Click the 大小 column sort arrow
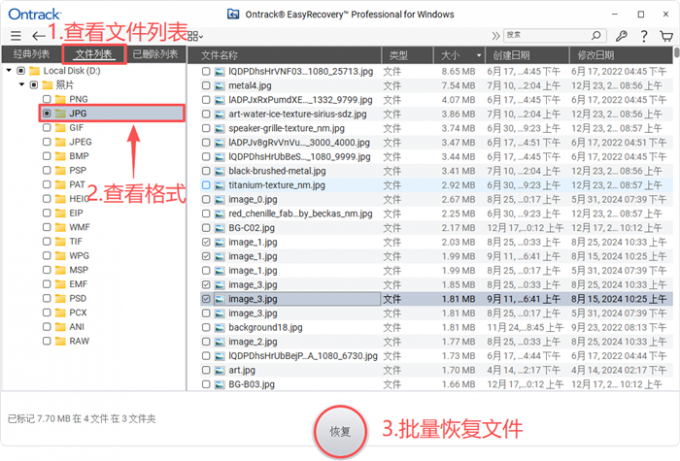Viewport: 680px width, 461px height. coord(479,55)
